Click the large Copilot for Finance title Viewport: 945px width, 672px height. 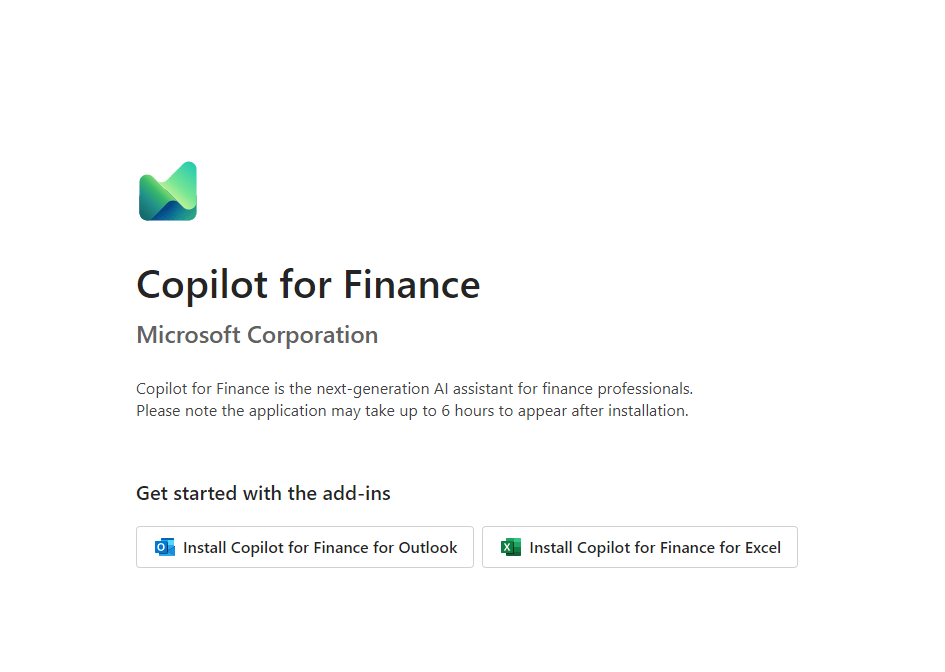point(308,285)
